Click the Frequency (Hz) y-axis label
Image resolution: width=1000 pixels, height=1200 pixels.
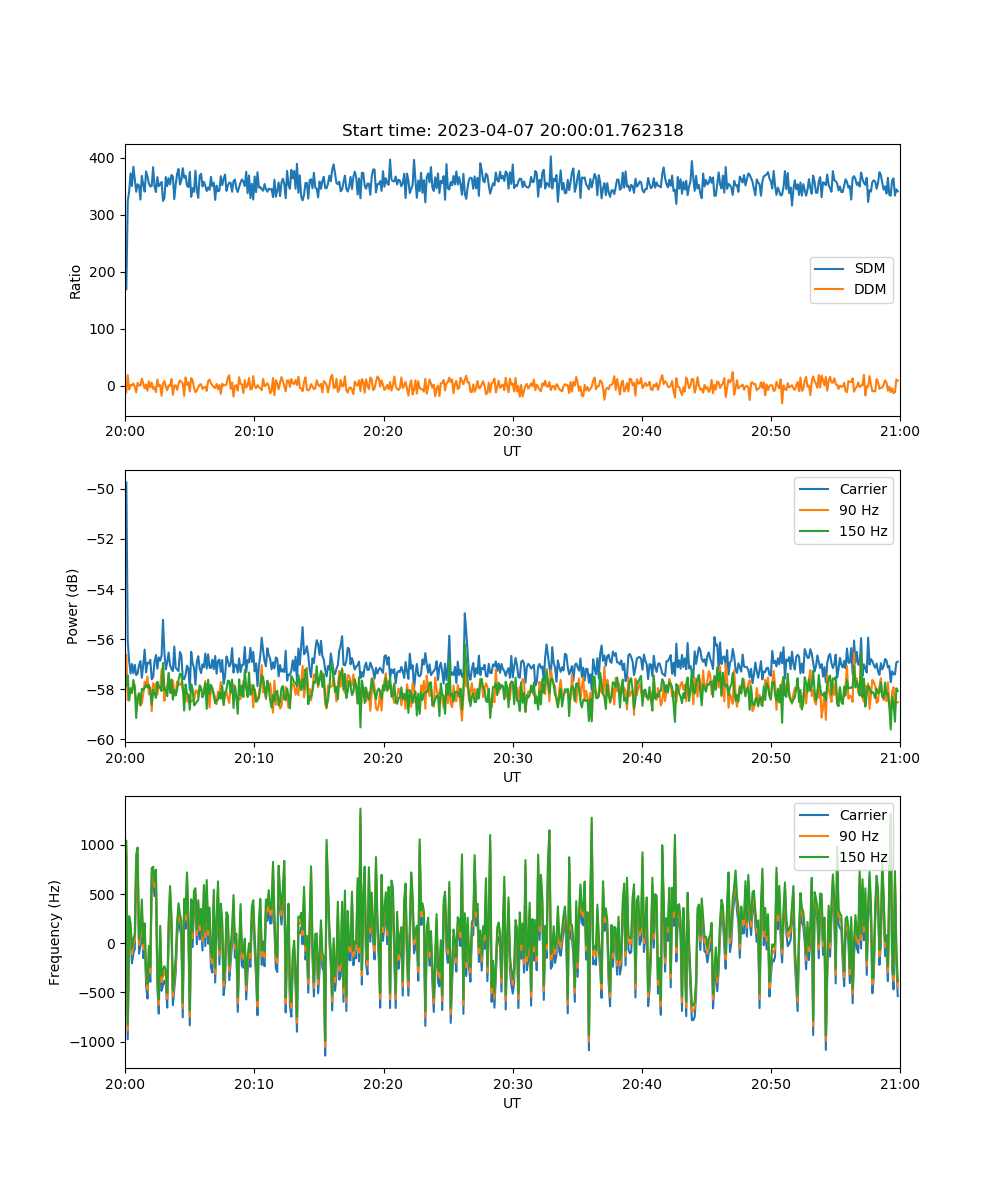pos(56,932)
